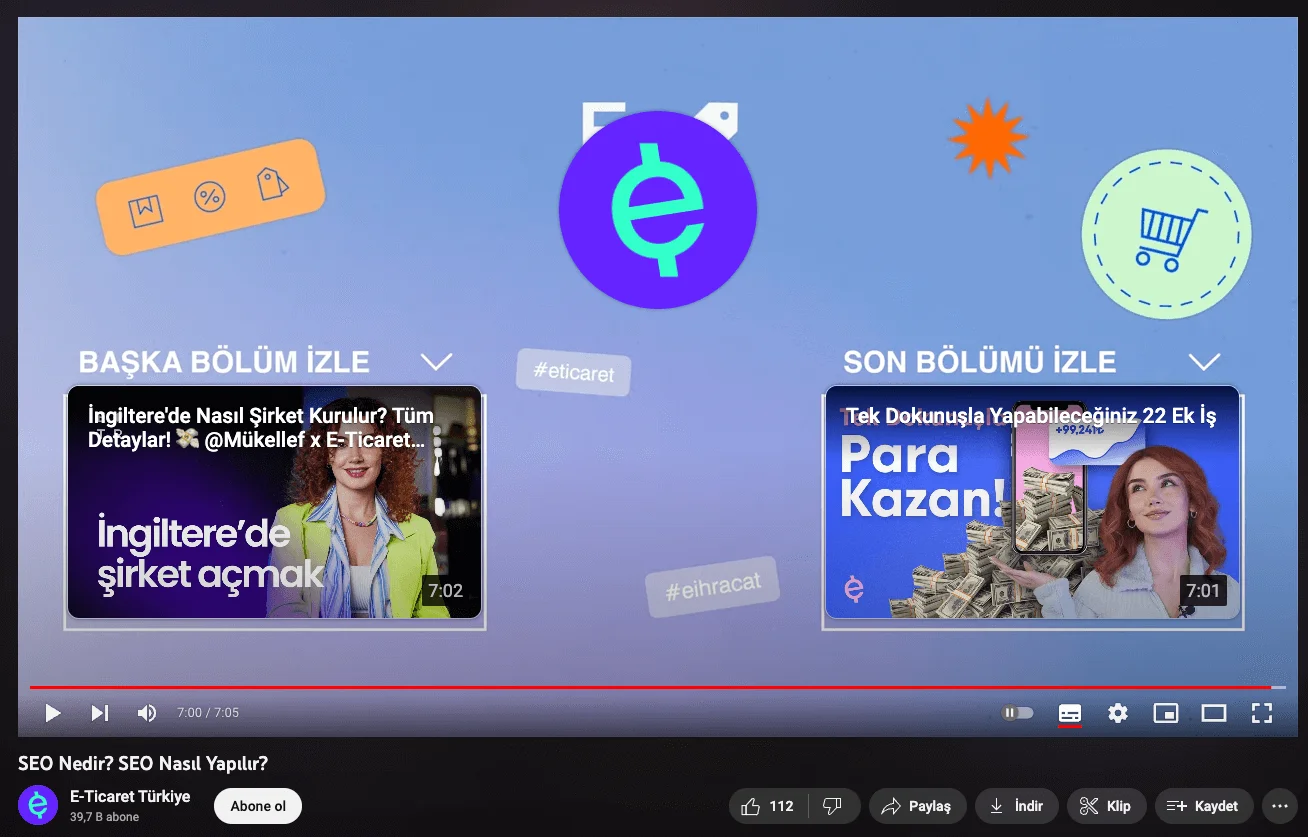
Task: Open the Para Kazan! end screen thumbnail
Action: [x=1033, y=505]
